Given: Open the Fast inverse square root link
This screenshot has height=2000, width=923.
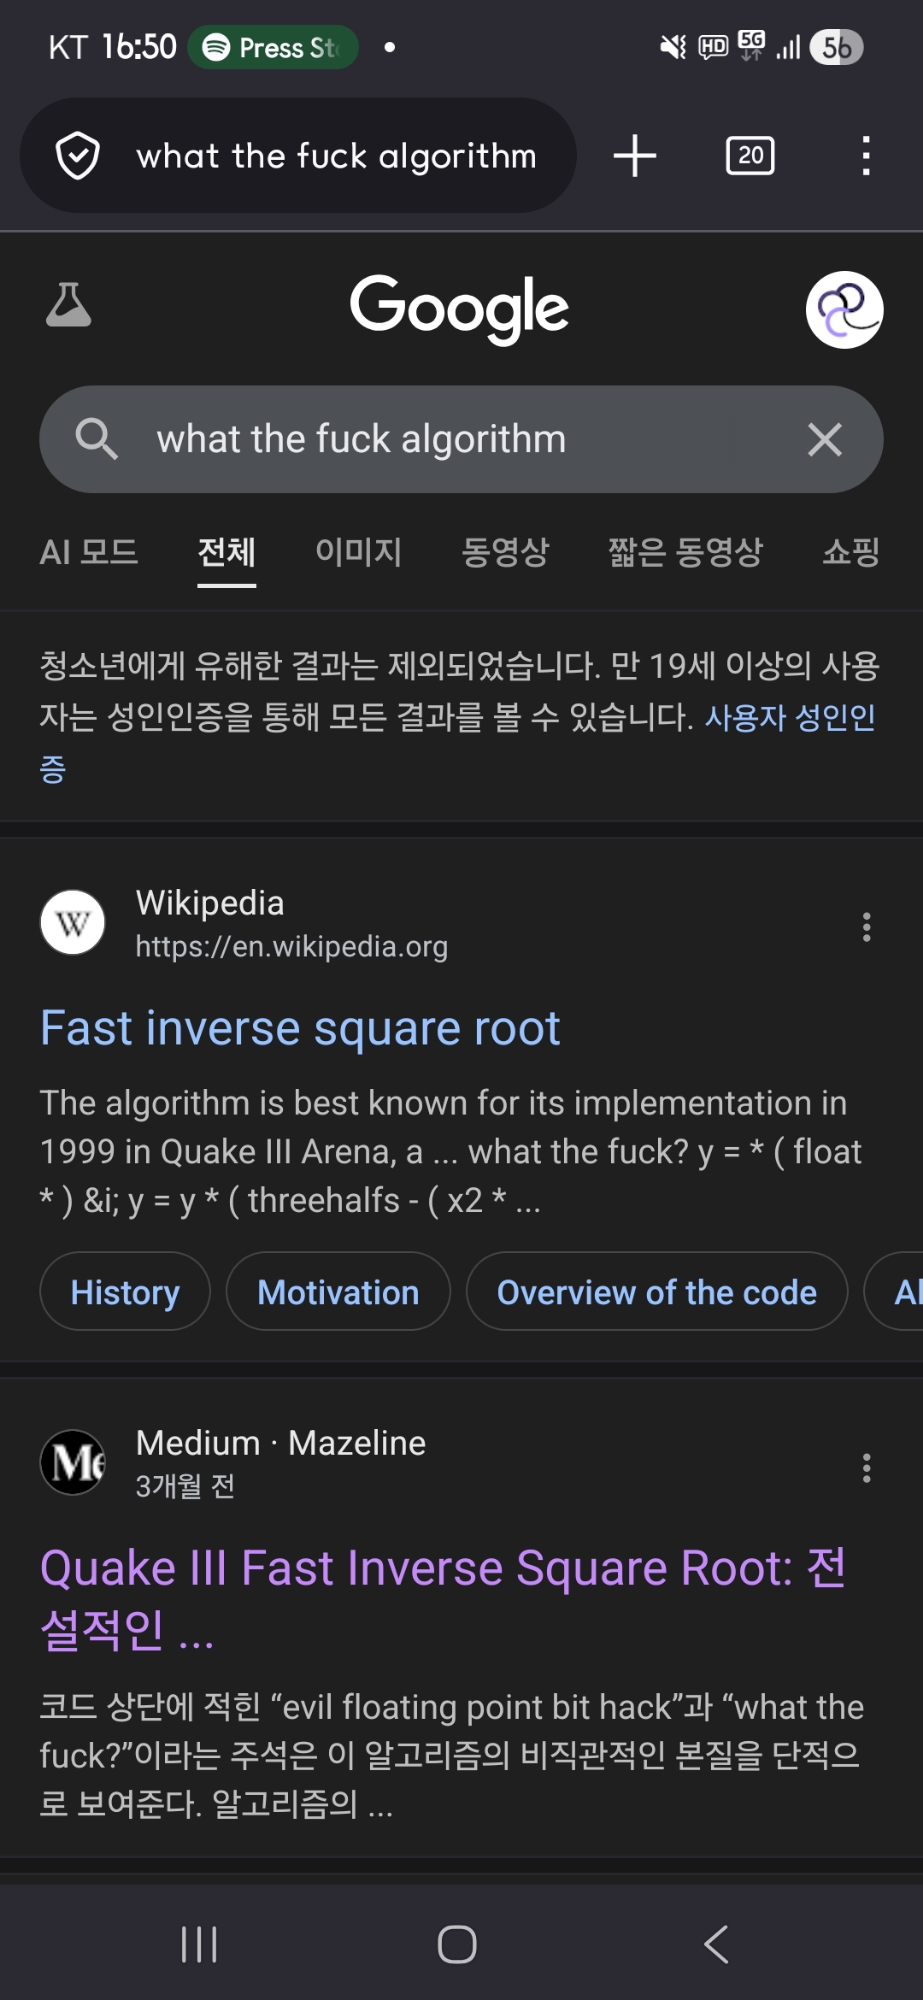Looking at the screenshot, I should (300, 1029).
